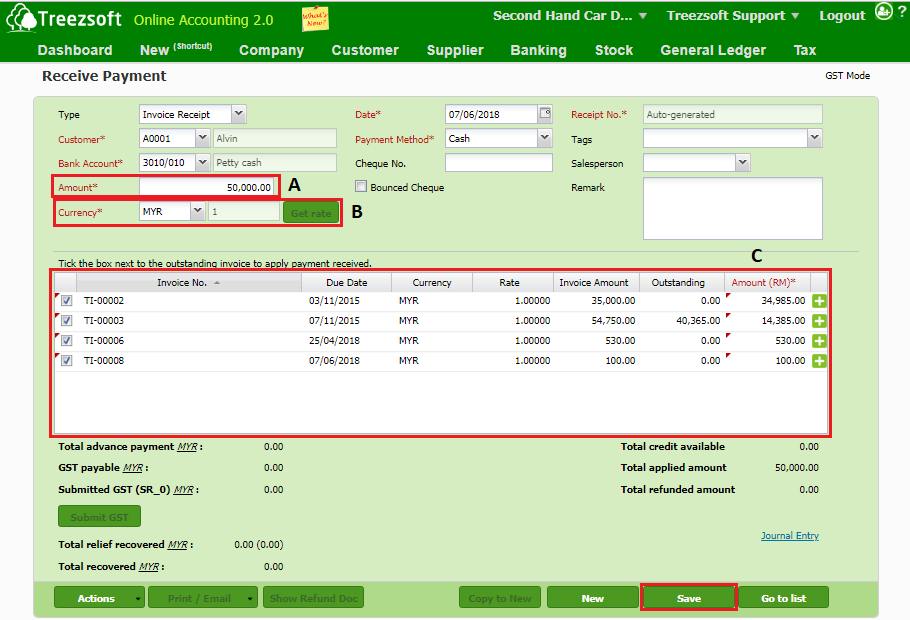Click the Amount input field
The image size is (910, 620).
coord(207,187)
